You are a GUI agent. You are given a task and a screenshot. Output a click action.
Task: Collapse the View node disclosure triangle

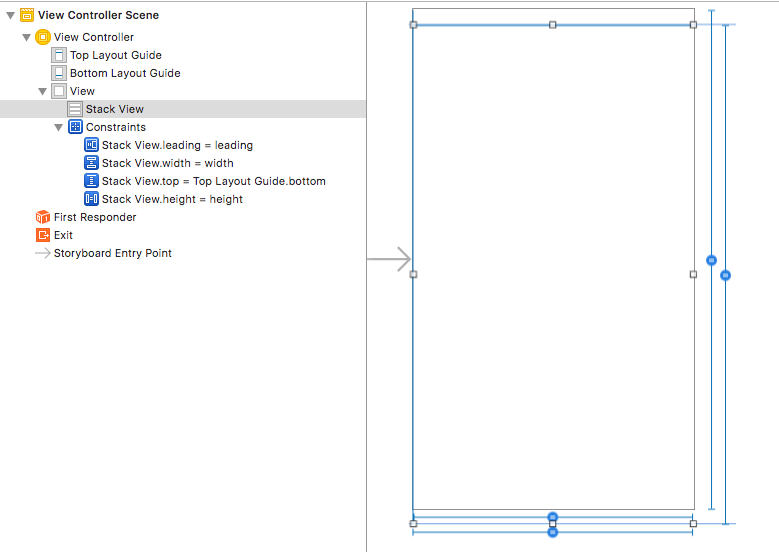coord(43,91)
